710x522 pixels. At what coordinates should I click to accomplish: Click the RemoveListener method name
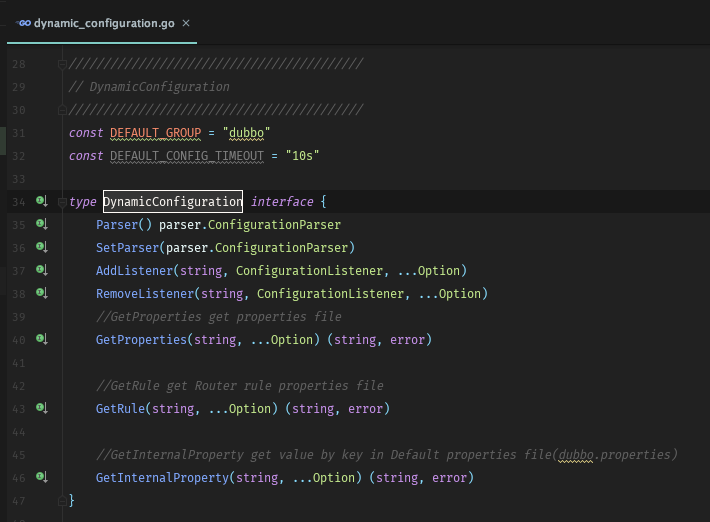[145, 294]
